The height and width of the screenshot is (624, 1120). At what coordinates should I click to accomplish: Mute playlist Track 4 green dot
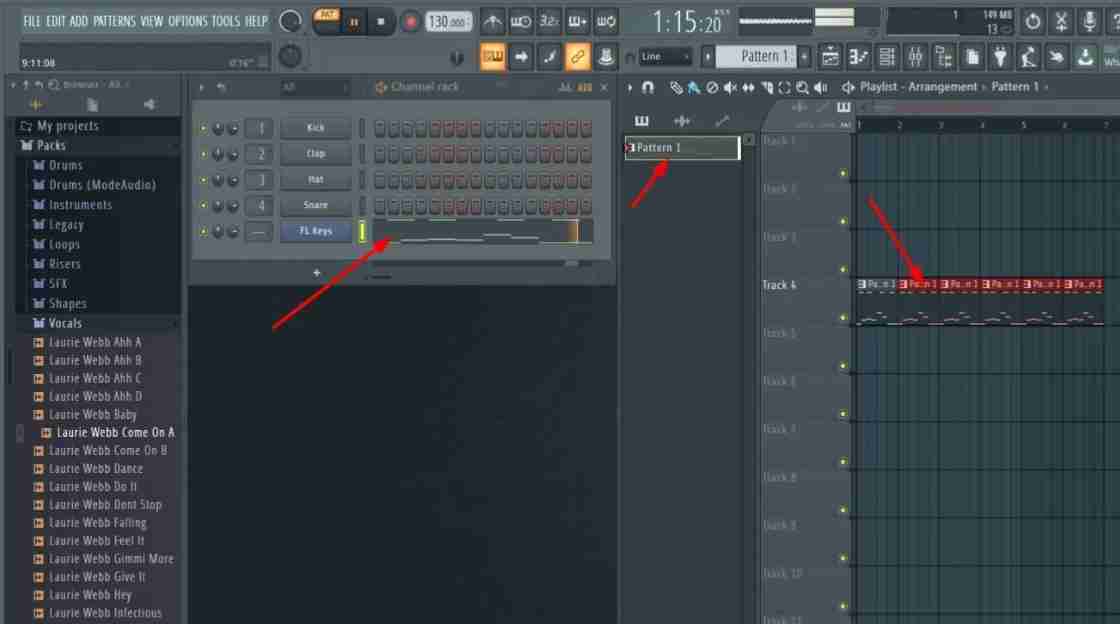tap(843, 317)
